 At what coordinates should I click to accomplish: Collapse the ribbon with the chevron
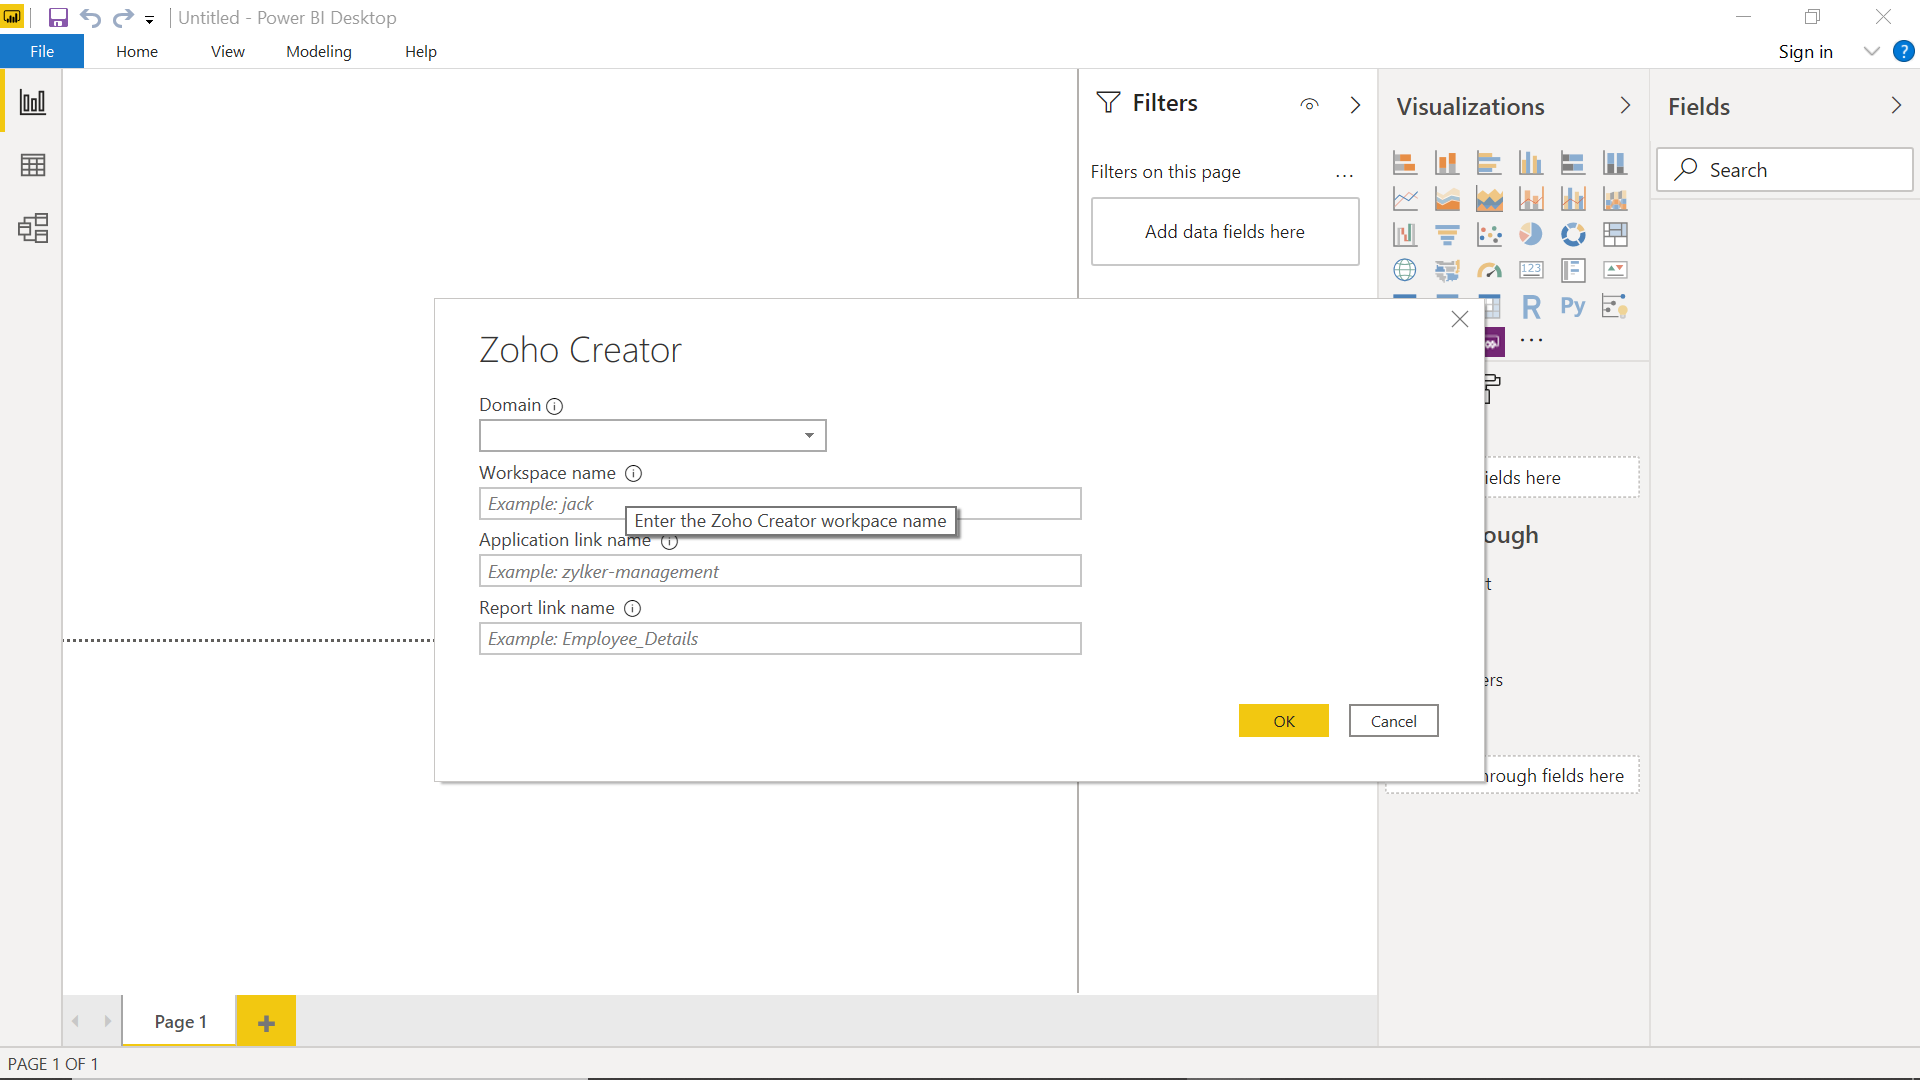click(x=1872, y=52)
